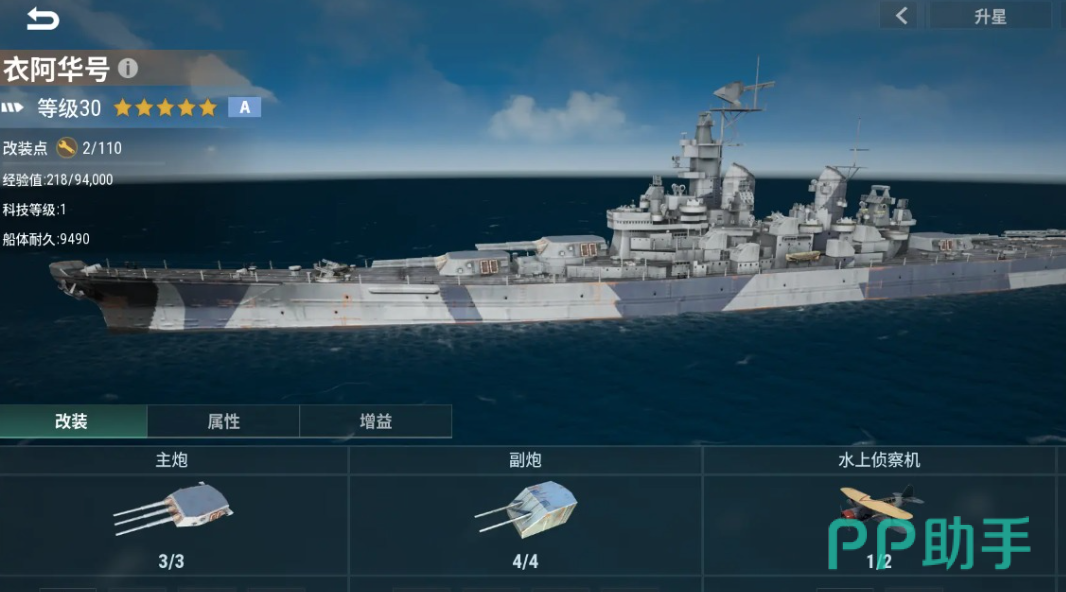Go back with the return arrow icon
1066x592 pixels.
click(43, 19)
